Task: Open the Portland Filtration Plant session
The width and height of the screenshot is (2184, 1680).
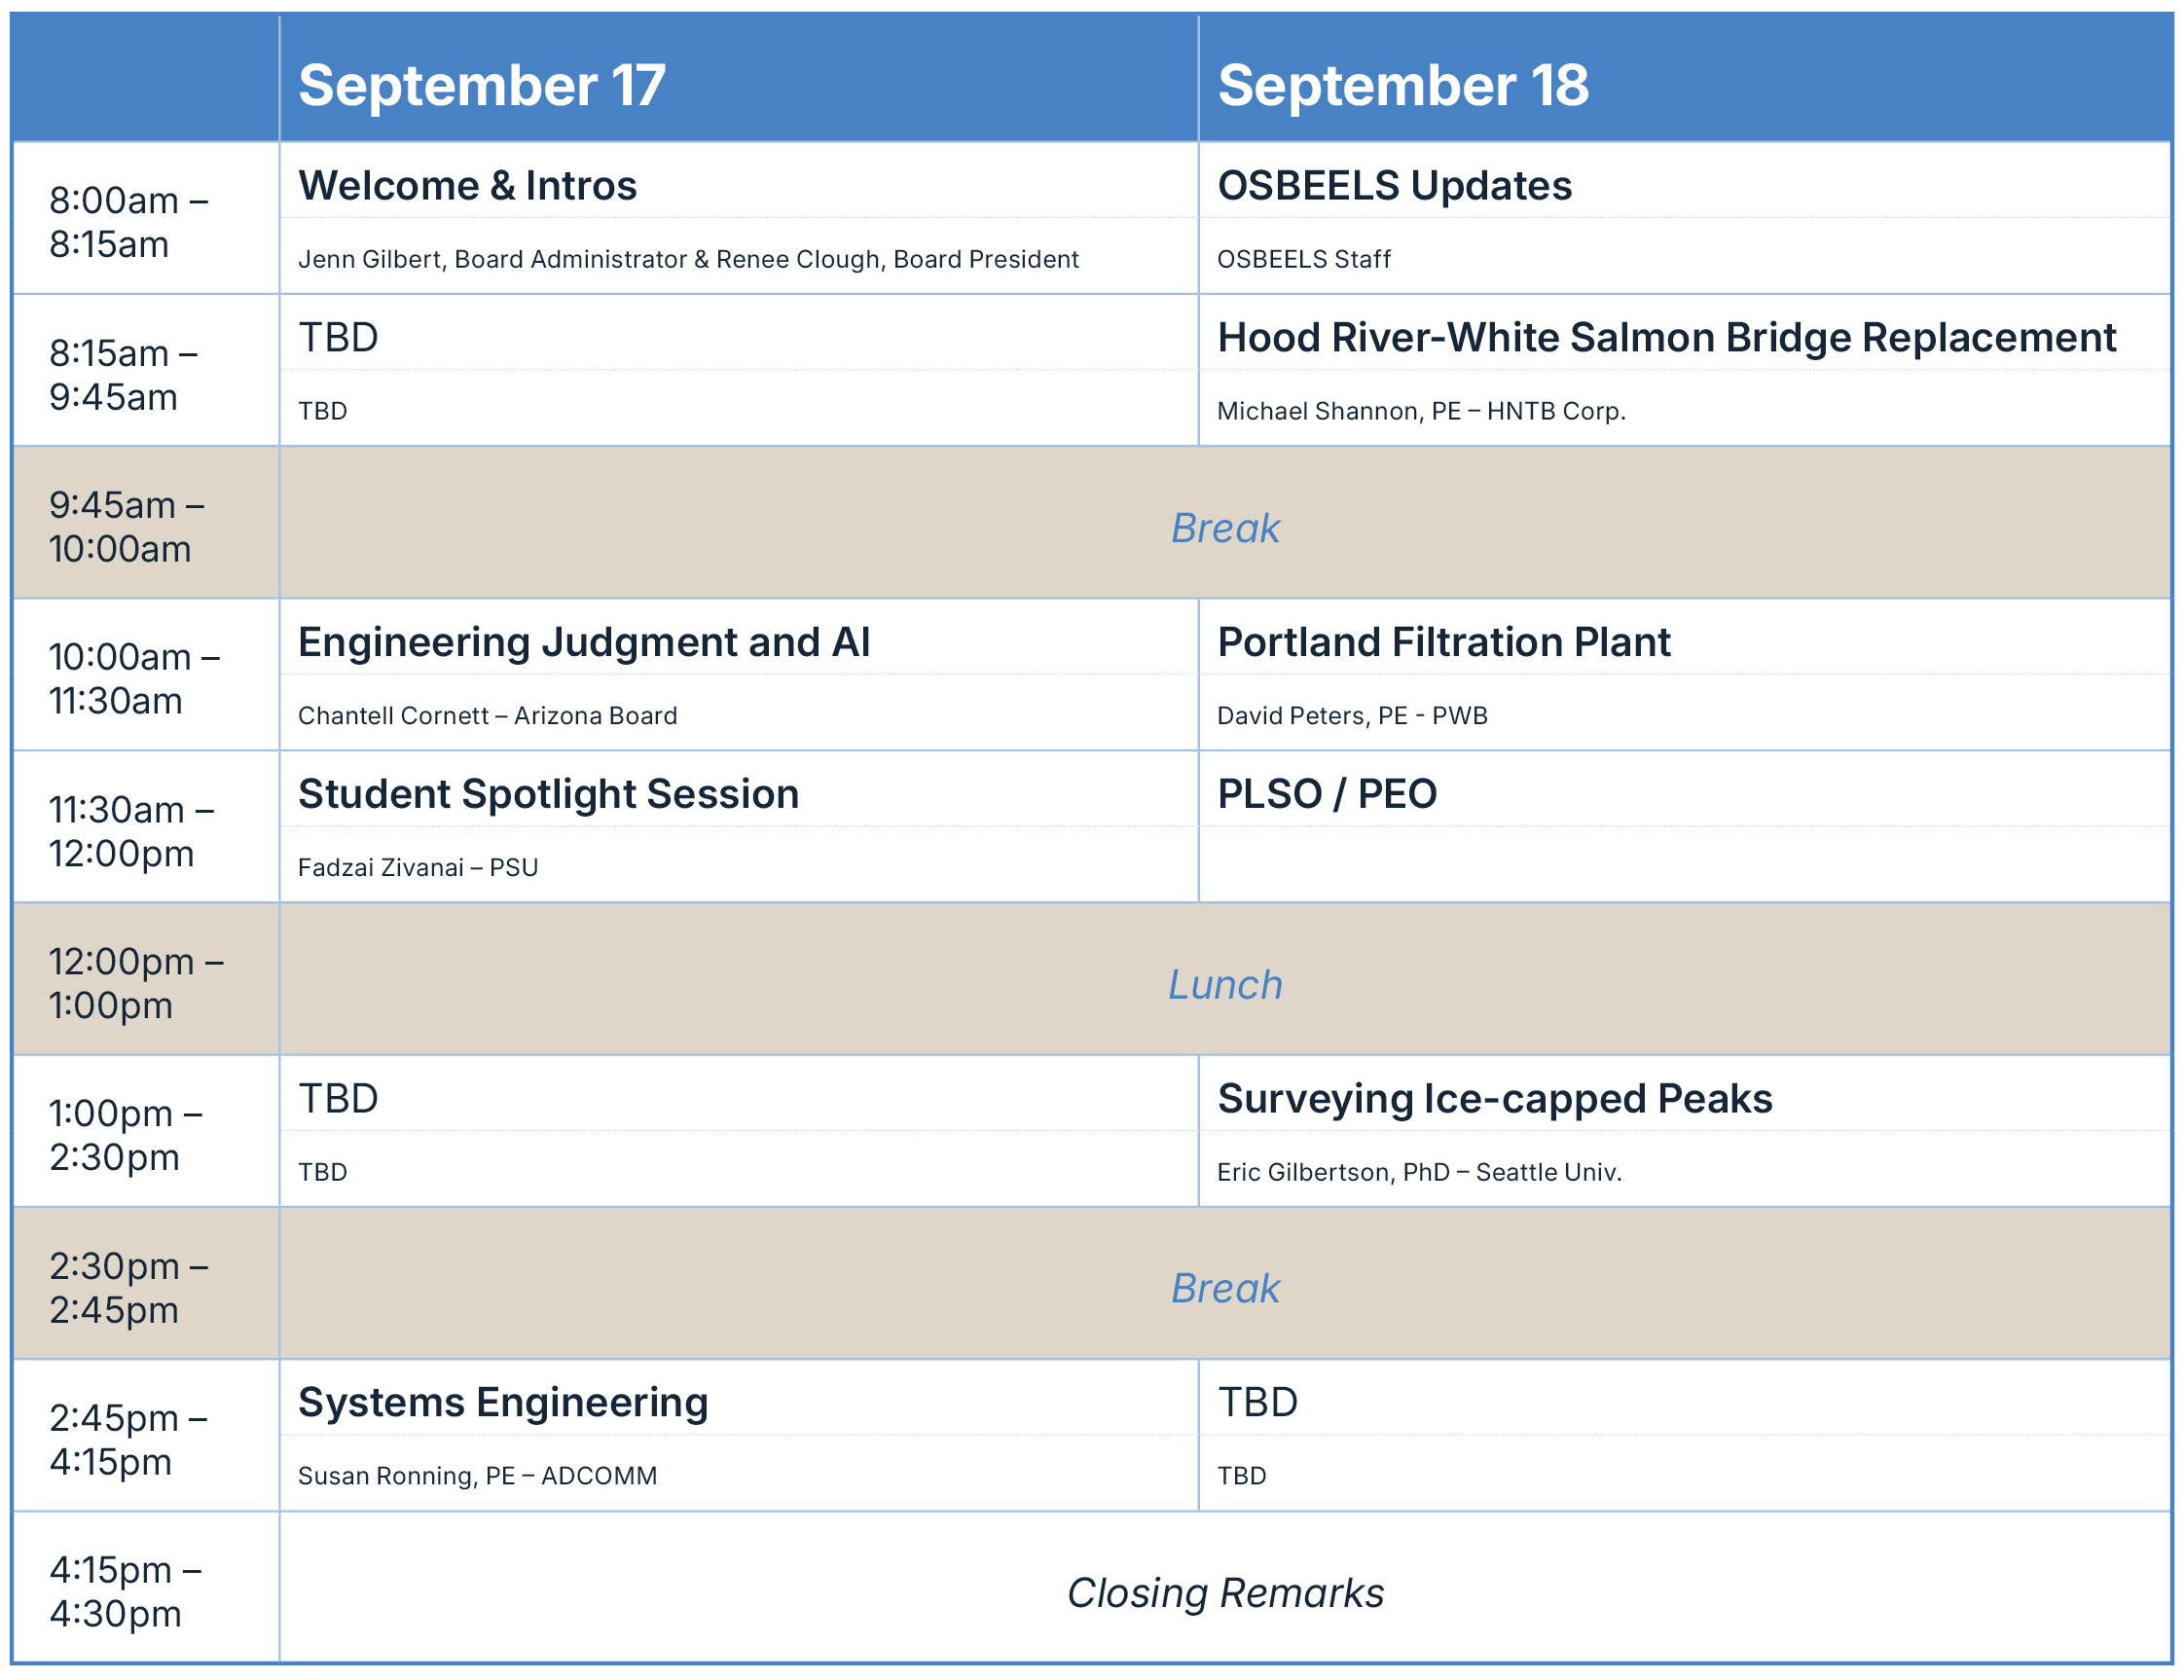Action: pos(1443,642)
